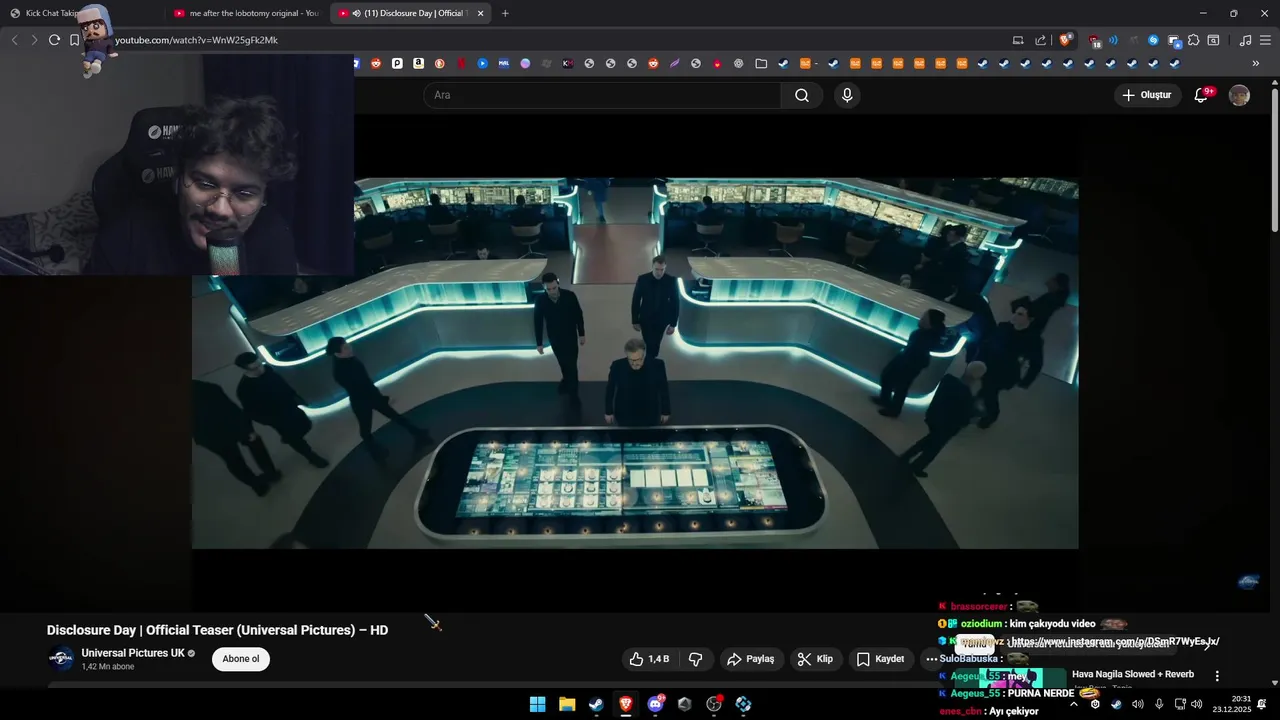Switch to the 'me after the lobotomy original' tab

[247, 13]
